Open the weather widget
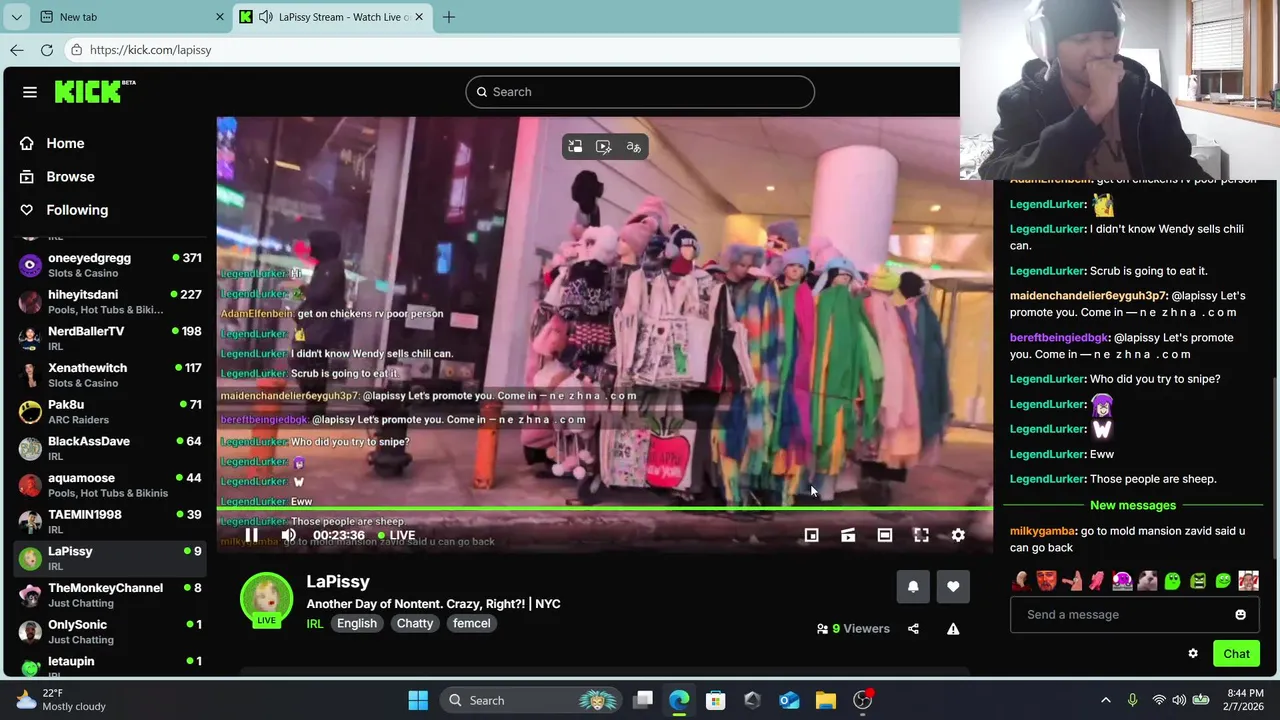Image resolution: width=1280 pixels, height=720 pixels. [62, 700]
